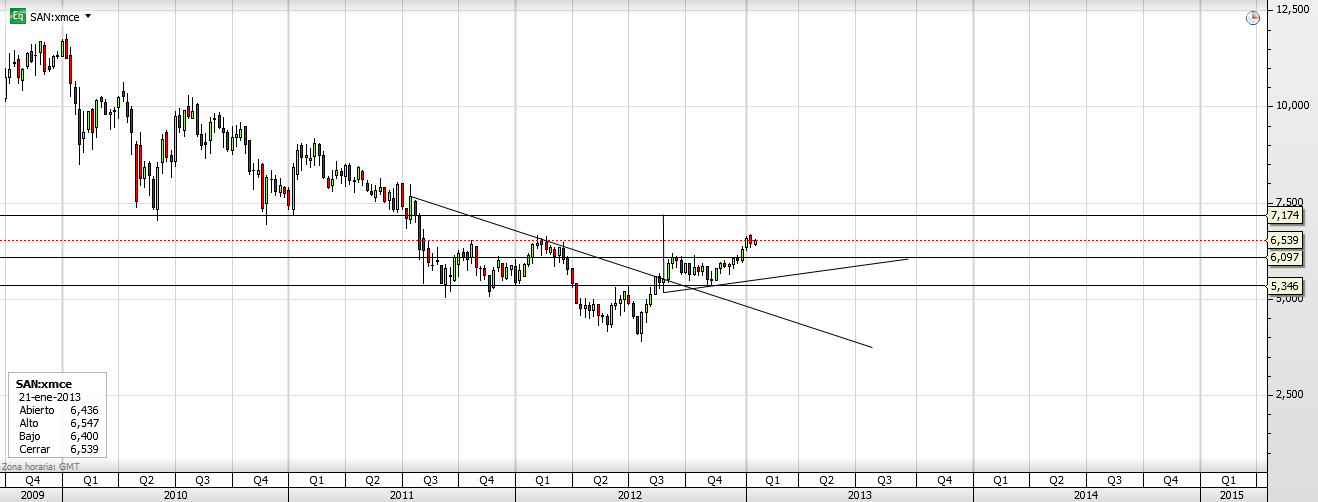
Task: Open the clock icon in the top-right corner
Action: pyautogui.click(x=1252, y=18)
